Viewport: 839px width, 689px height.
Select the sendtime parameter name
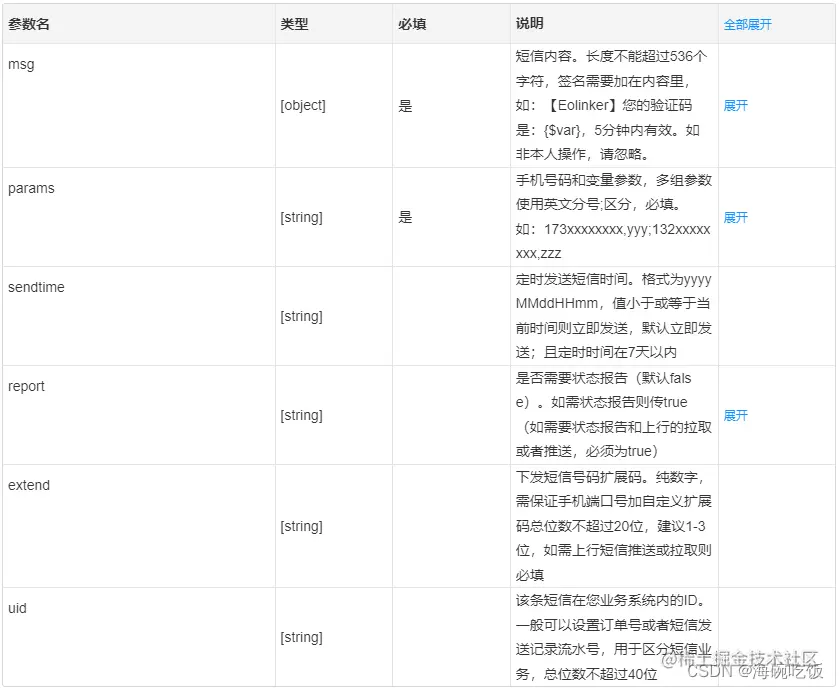[36, 287]
